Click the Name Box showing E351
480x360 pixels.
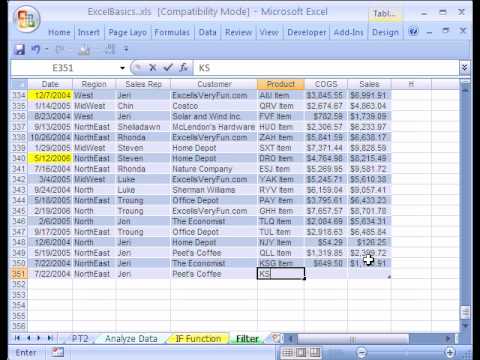point(63,68)
